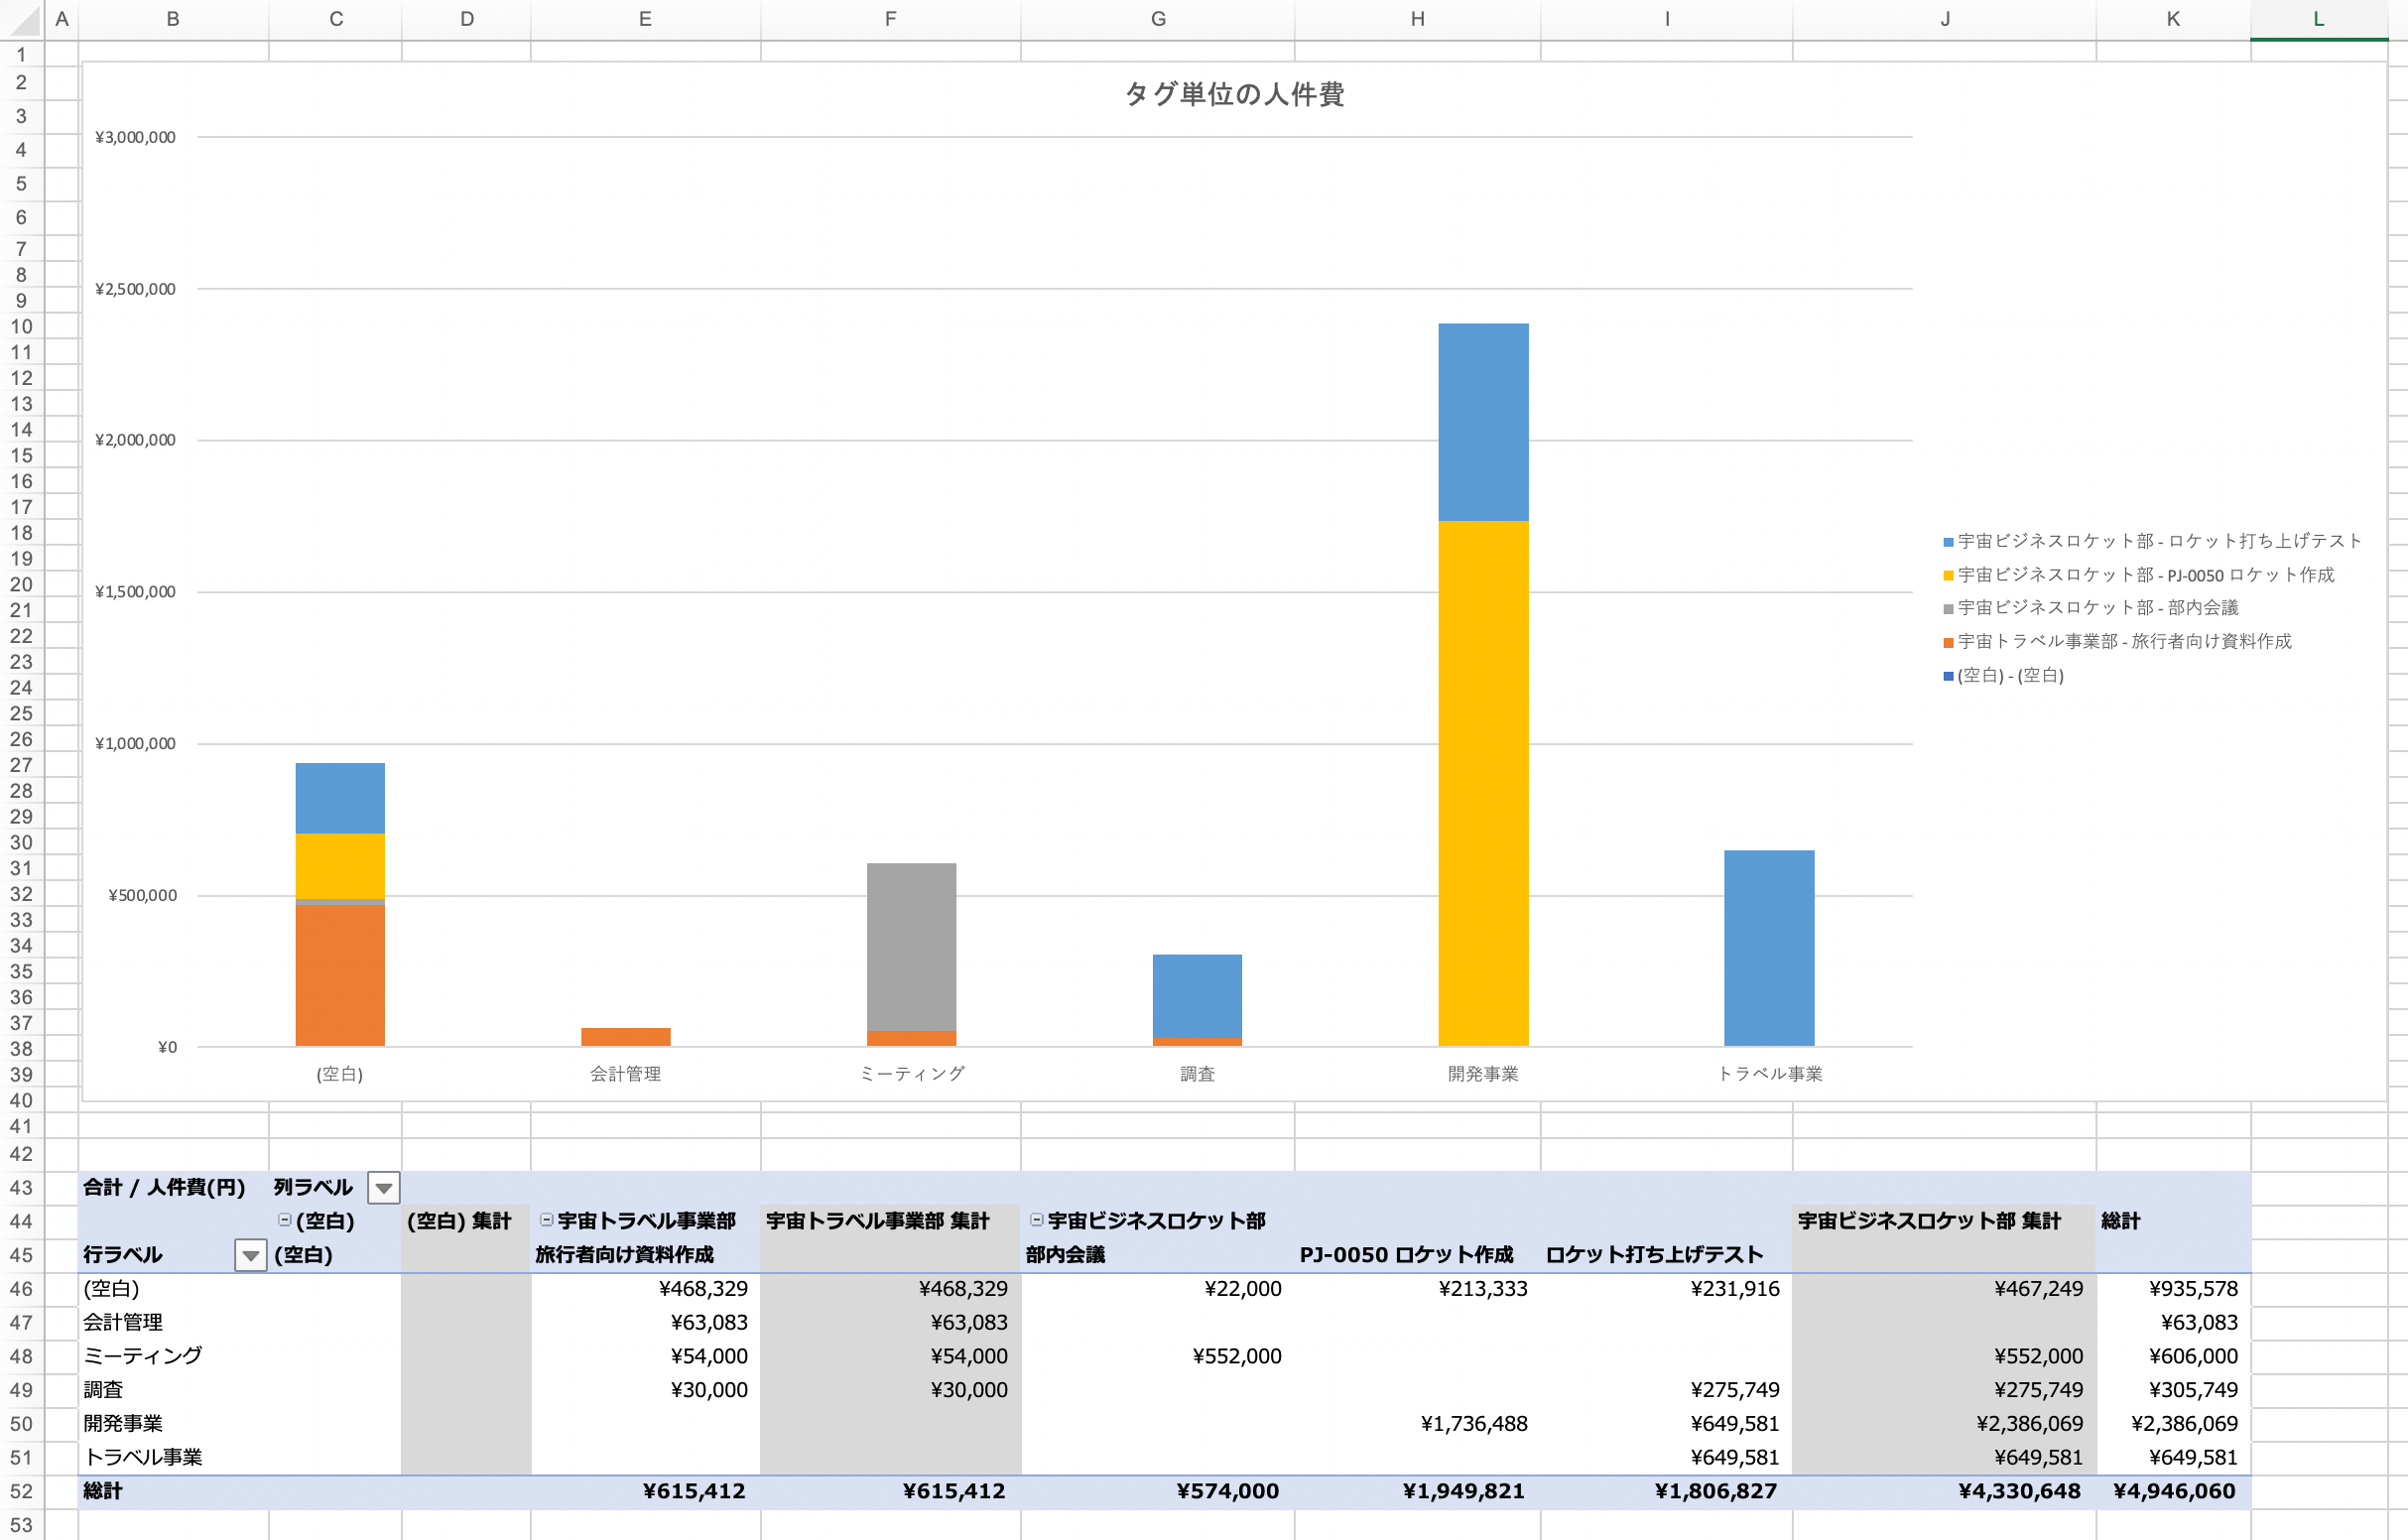Select column L header
2408x1540 pixels.
(x=2317, y=19)
